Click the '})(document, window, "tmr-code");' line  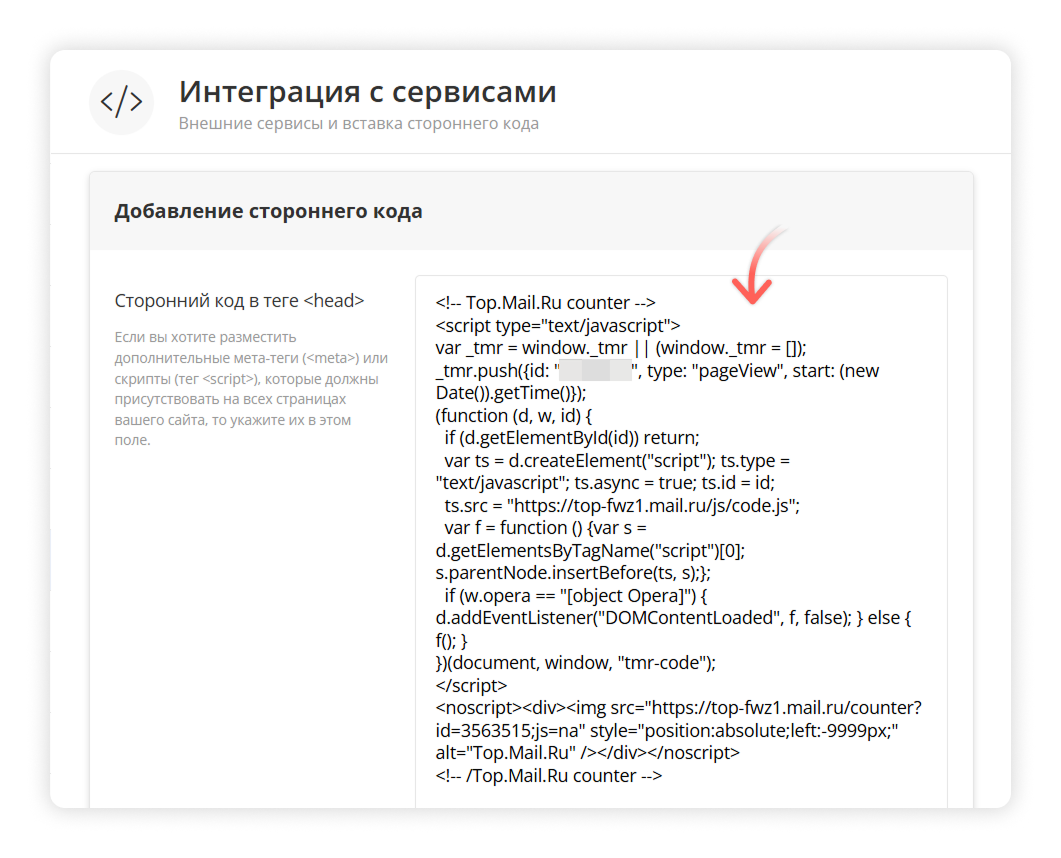click(576, 663)
